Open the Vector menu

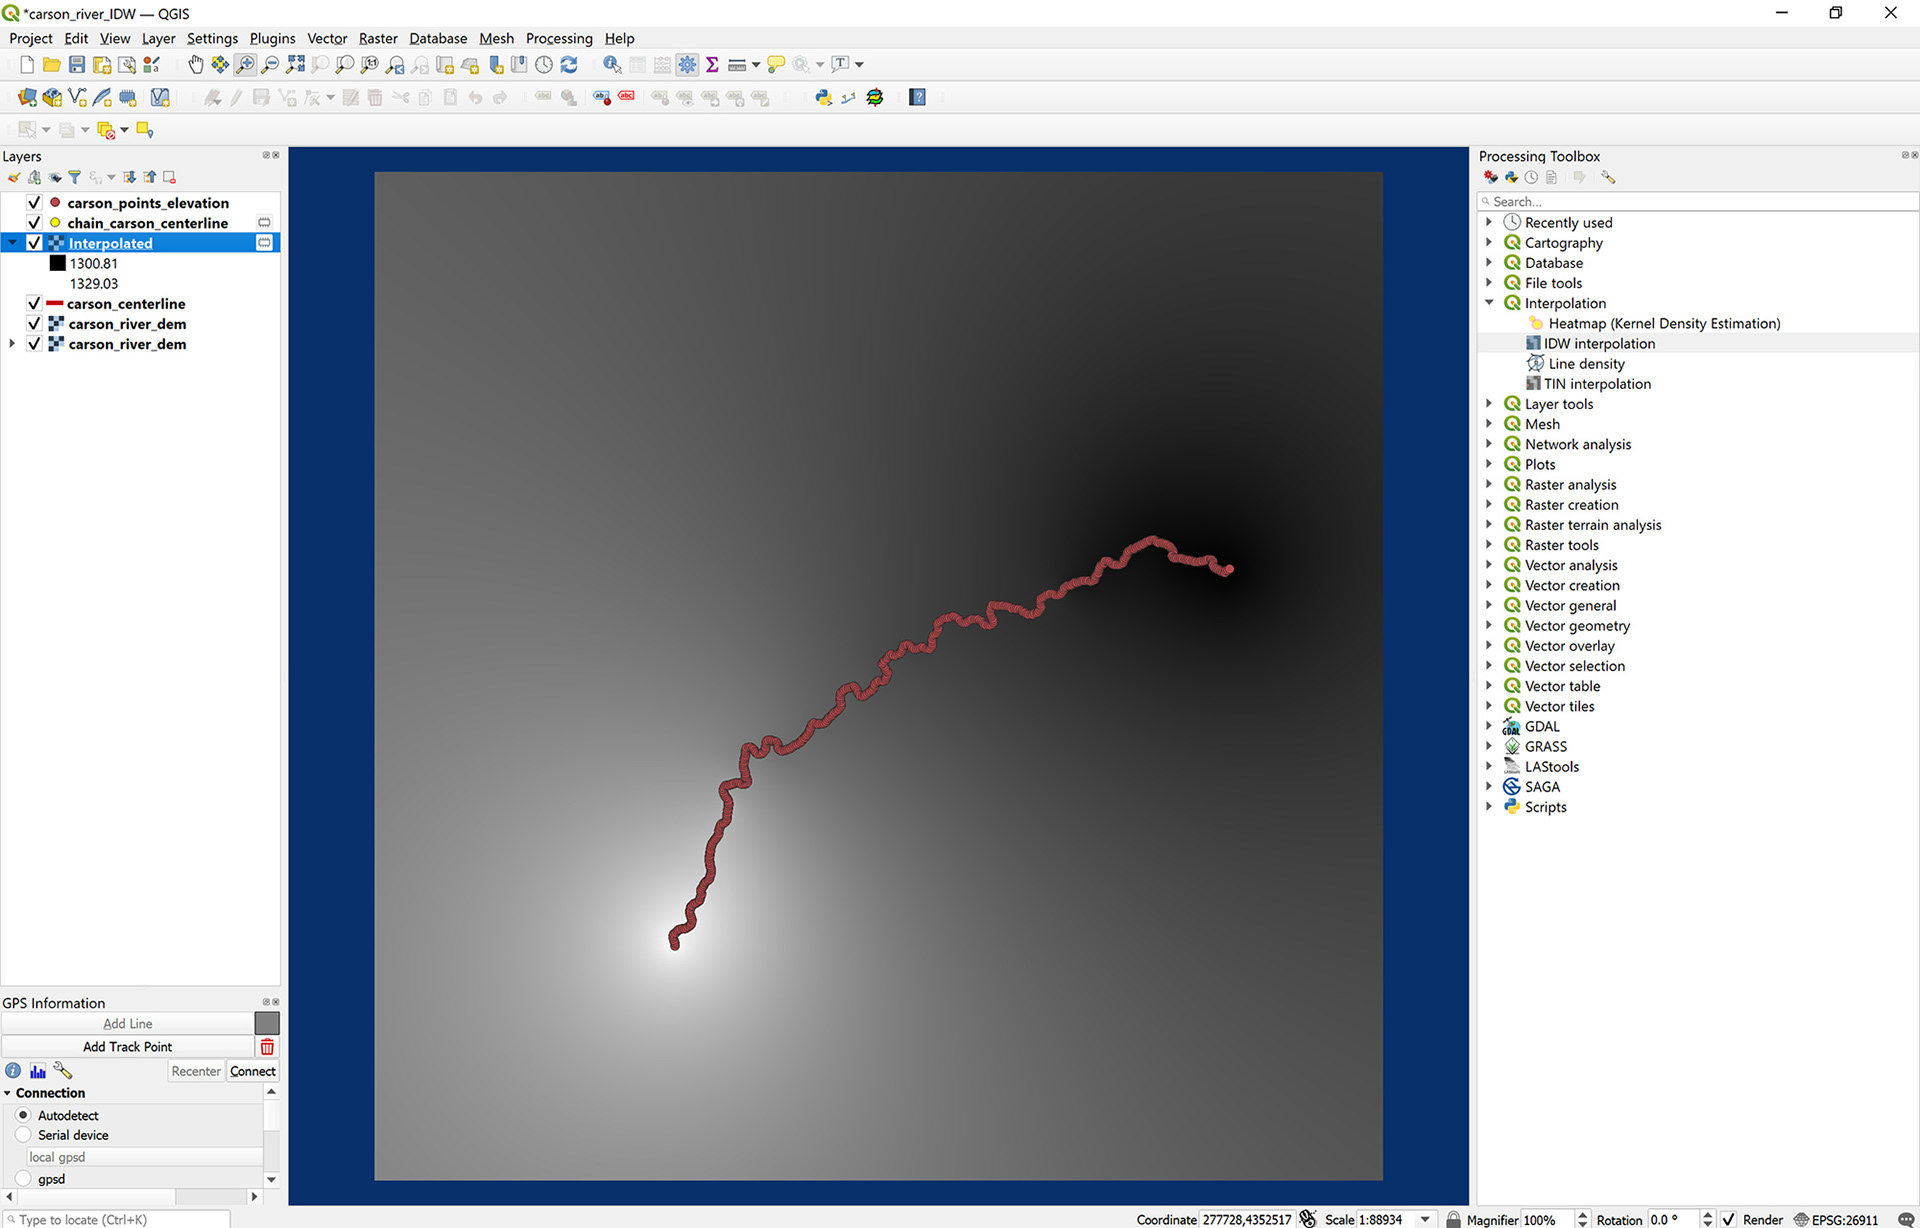point(327,38)
